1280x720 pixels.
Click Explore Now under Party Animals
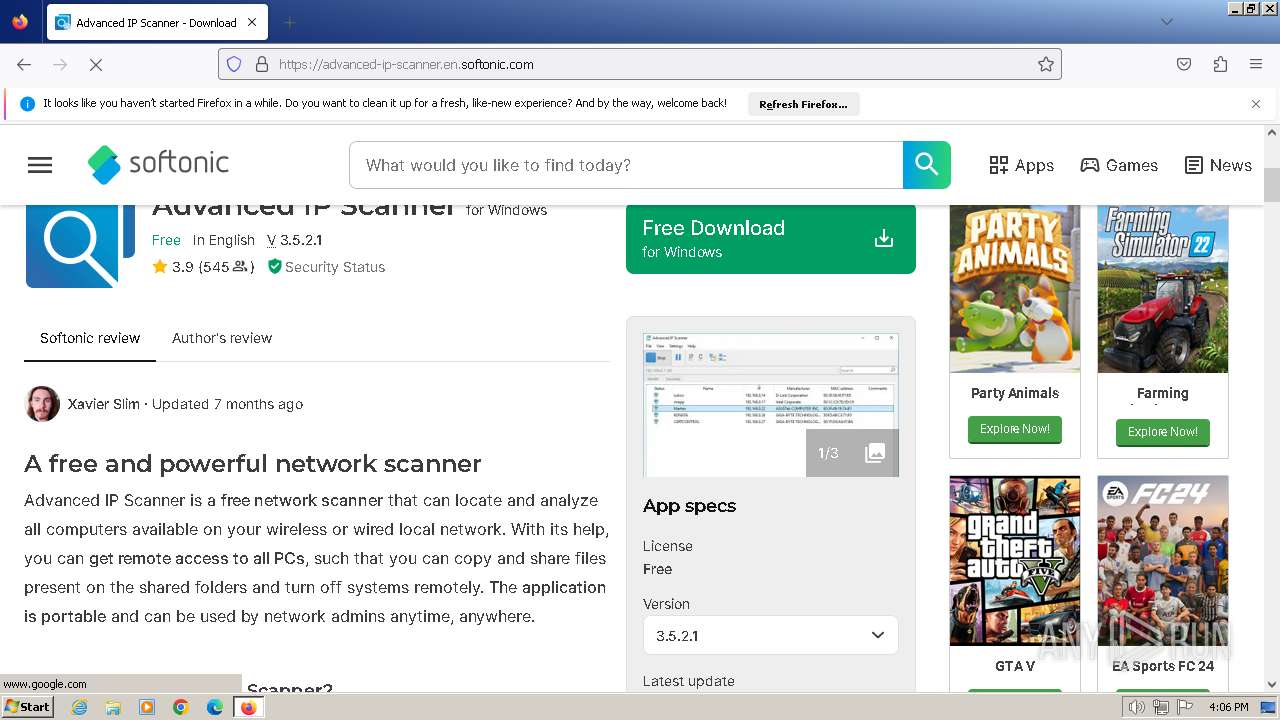tap(1014, 429)
